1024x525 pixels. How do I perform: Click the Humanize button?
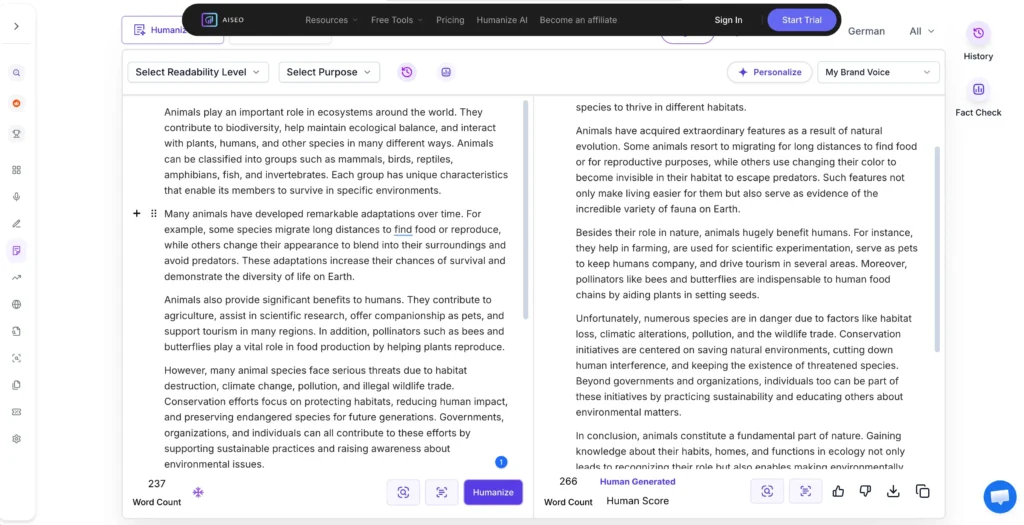coord(493,492)
